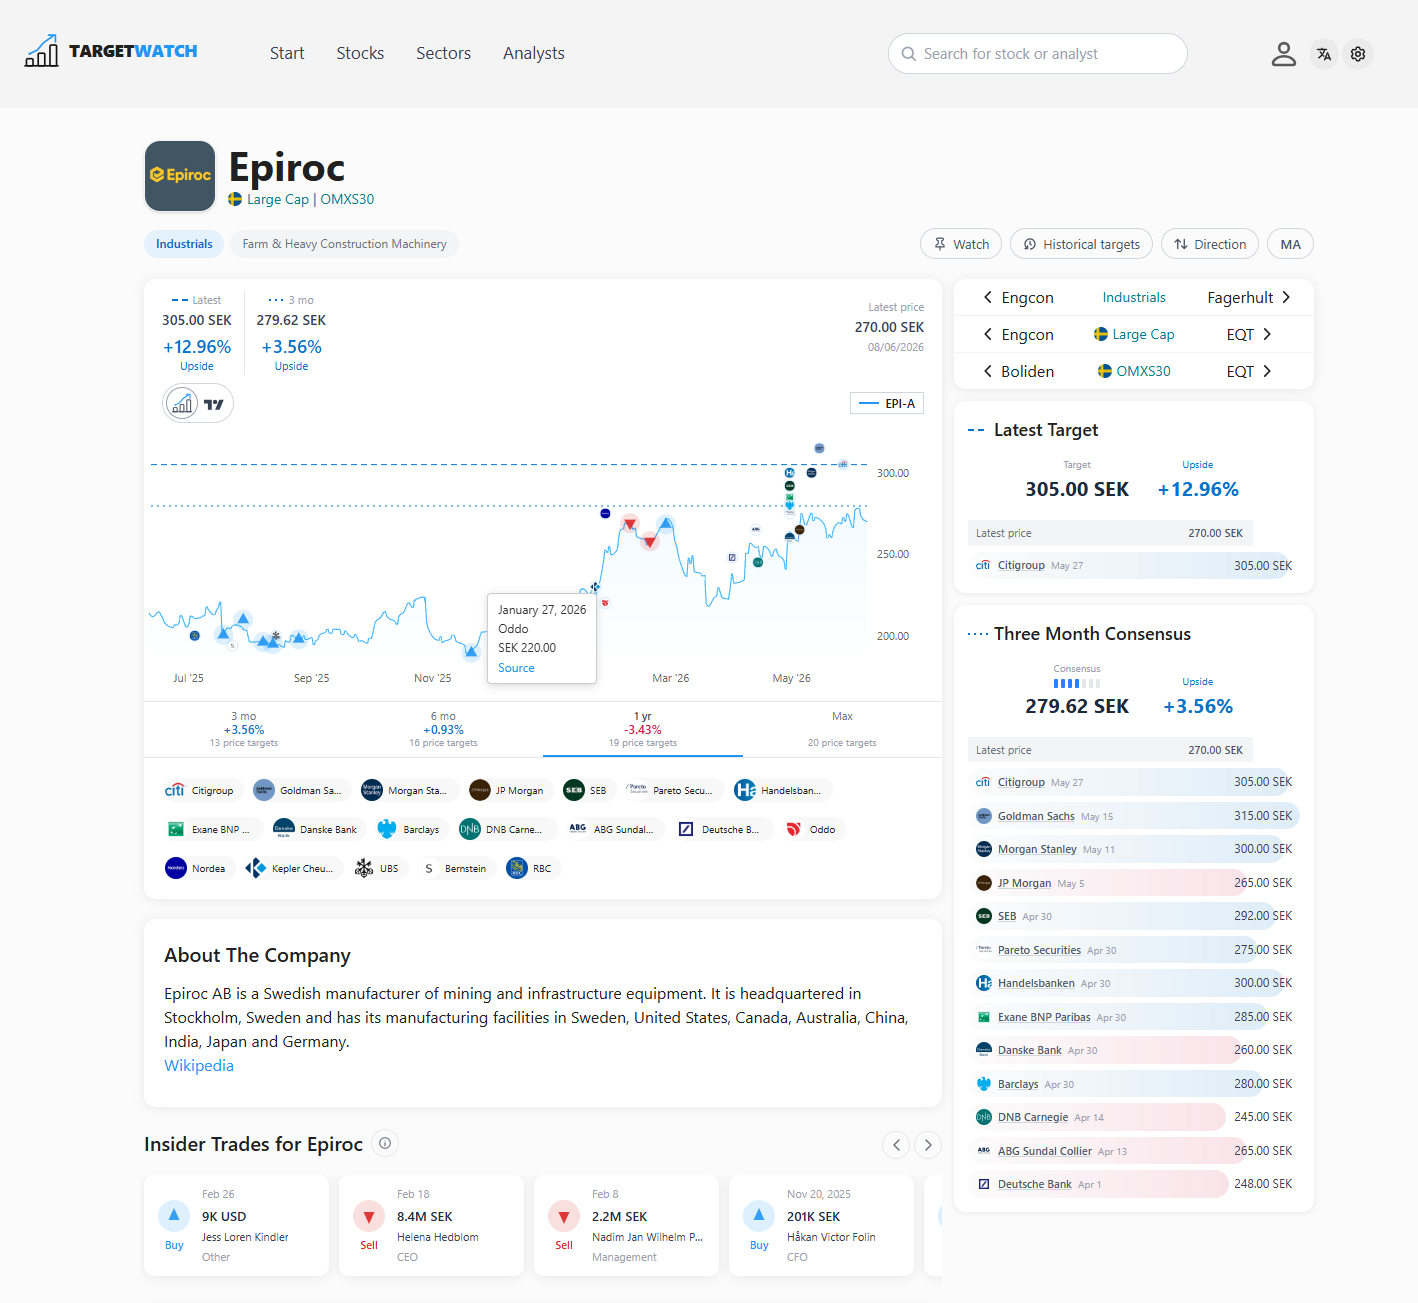Image resolution: width=1418 pixels, height=1303 pixels.
Task: Show previous insider trades with the left arrow
Action: (x=896, y=1145)
